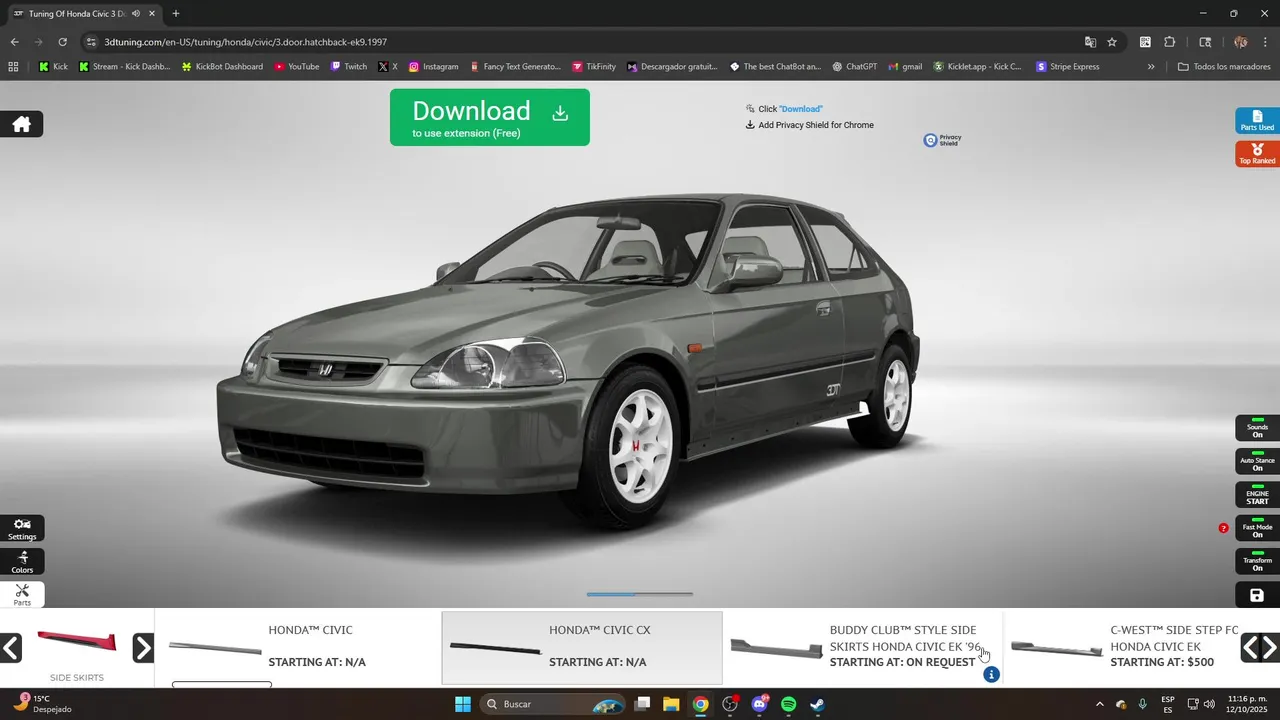Open the Colors menu
Screen dimensions: 1280x720
pyautogui.click(x=22, y=562)
